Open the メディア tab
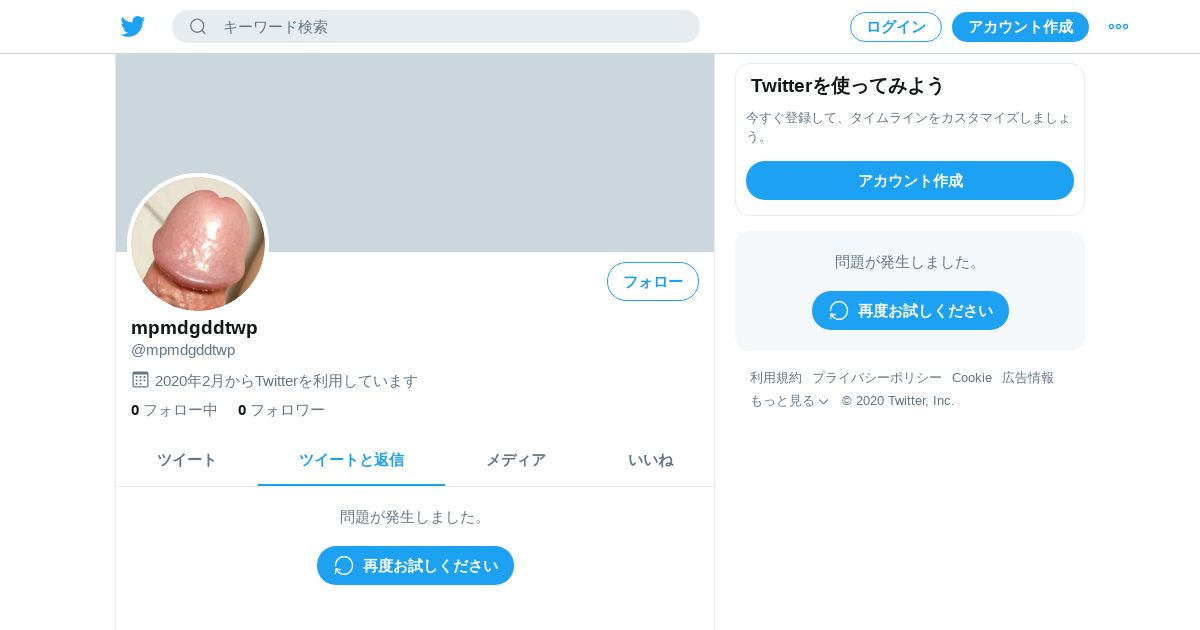Screen dimensions: 1200x630 (x=516, y=460)
